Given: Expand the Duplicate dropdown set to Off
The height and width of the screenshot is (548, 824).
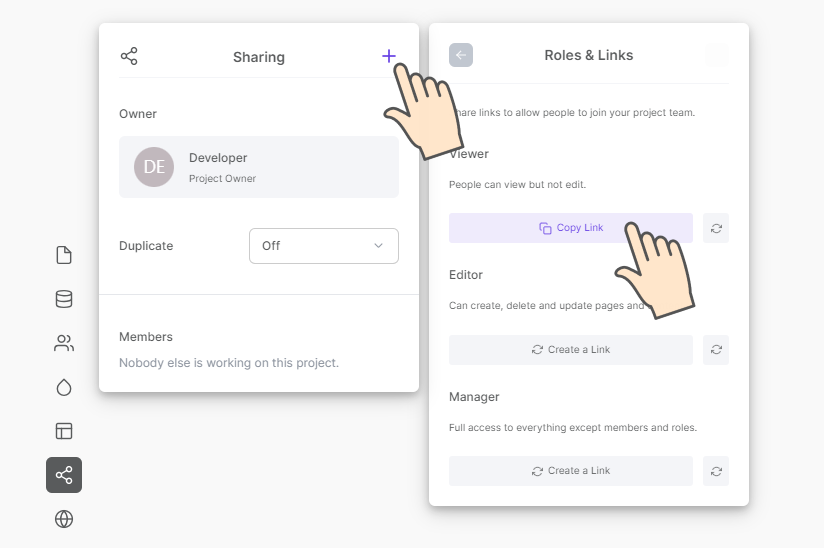Looking at the screenshot, I should pyautogui.click(x=323, y=246).
